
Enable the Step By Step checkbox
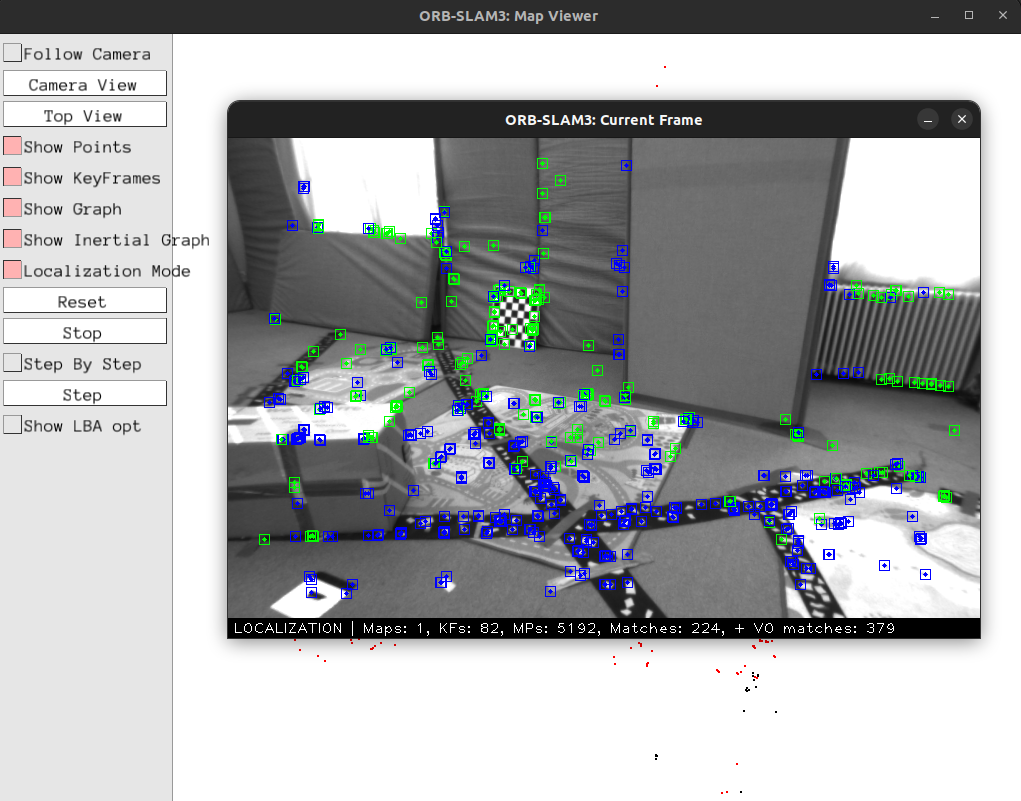coord(12,363)
